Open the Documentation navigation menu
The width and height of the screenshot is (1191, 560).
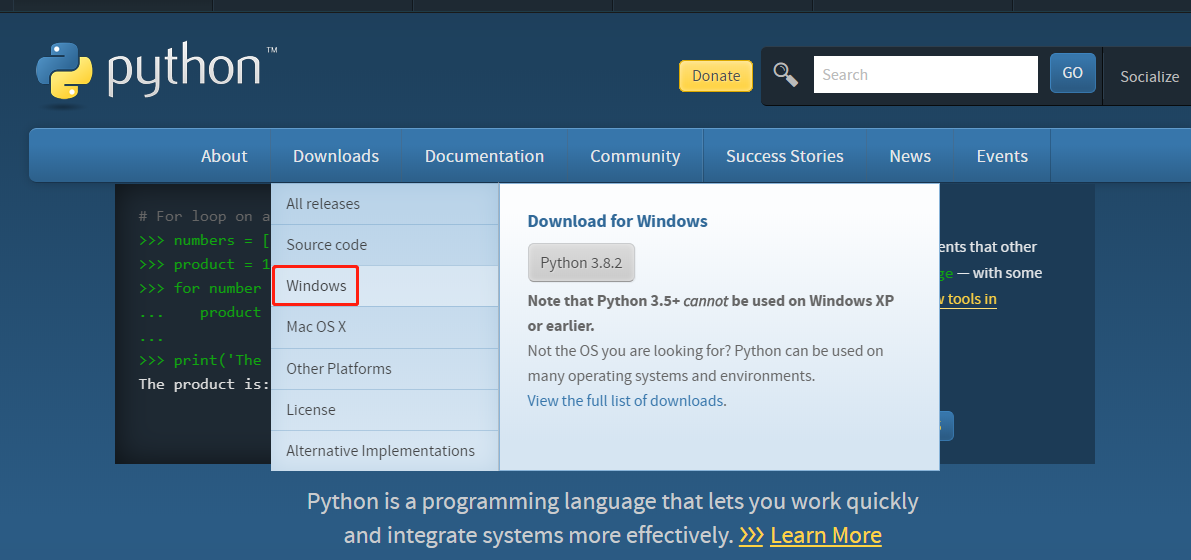(x=484, y=156)
